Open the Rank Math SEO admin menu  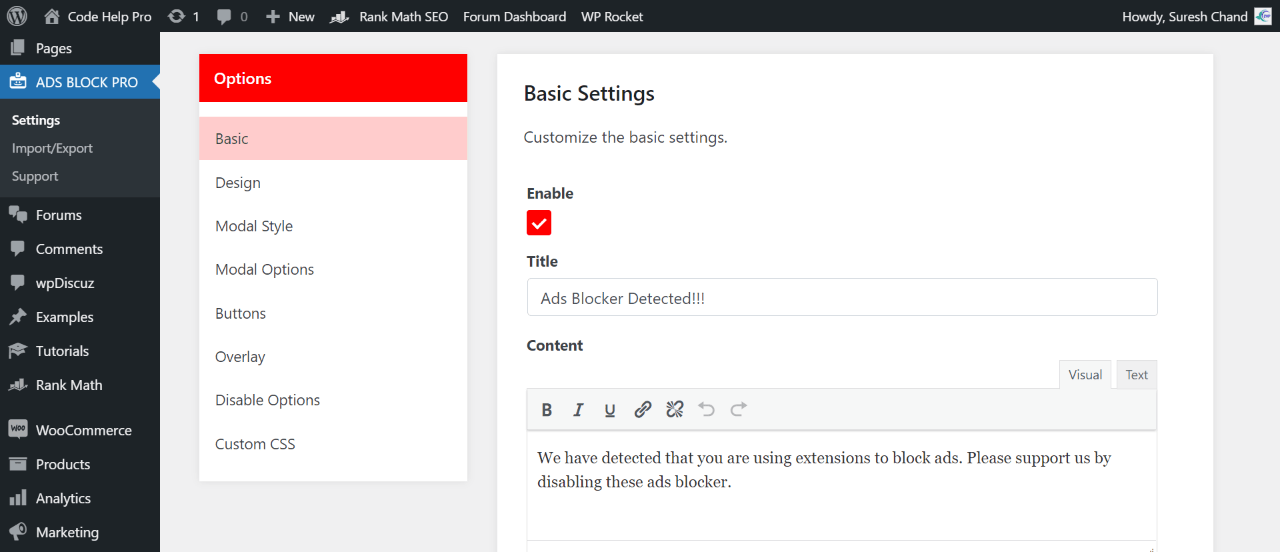(x=389, y=16)
